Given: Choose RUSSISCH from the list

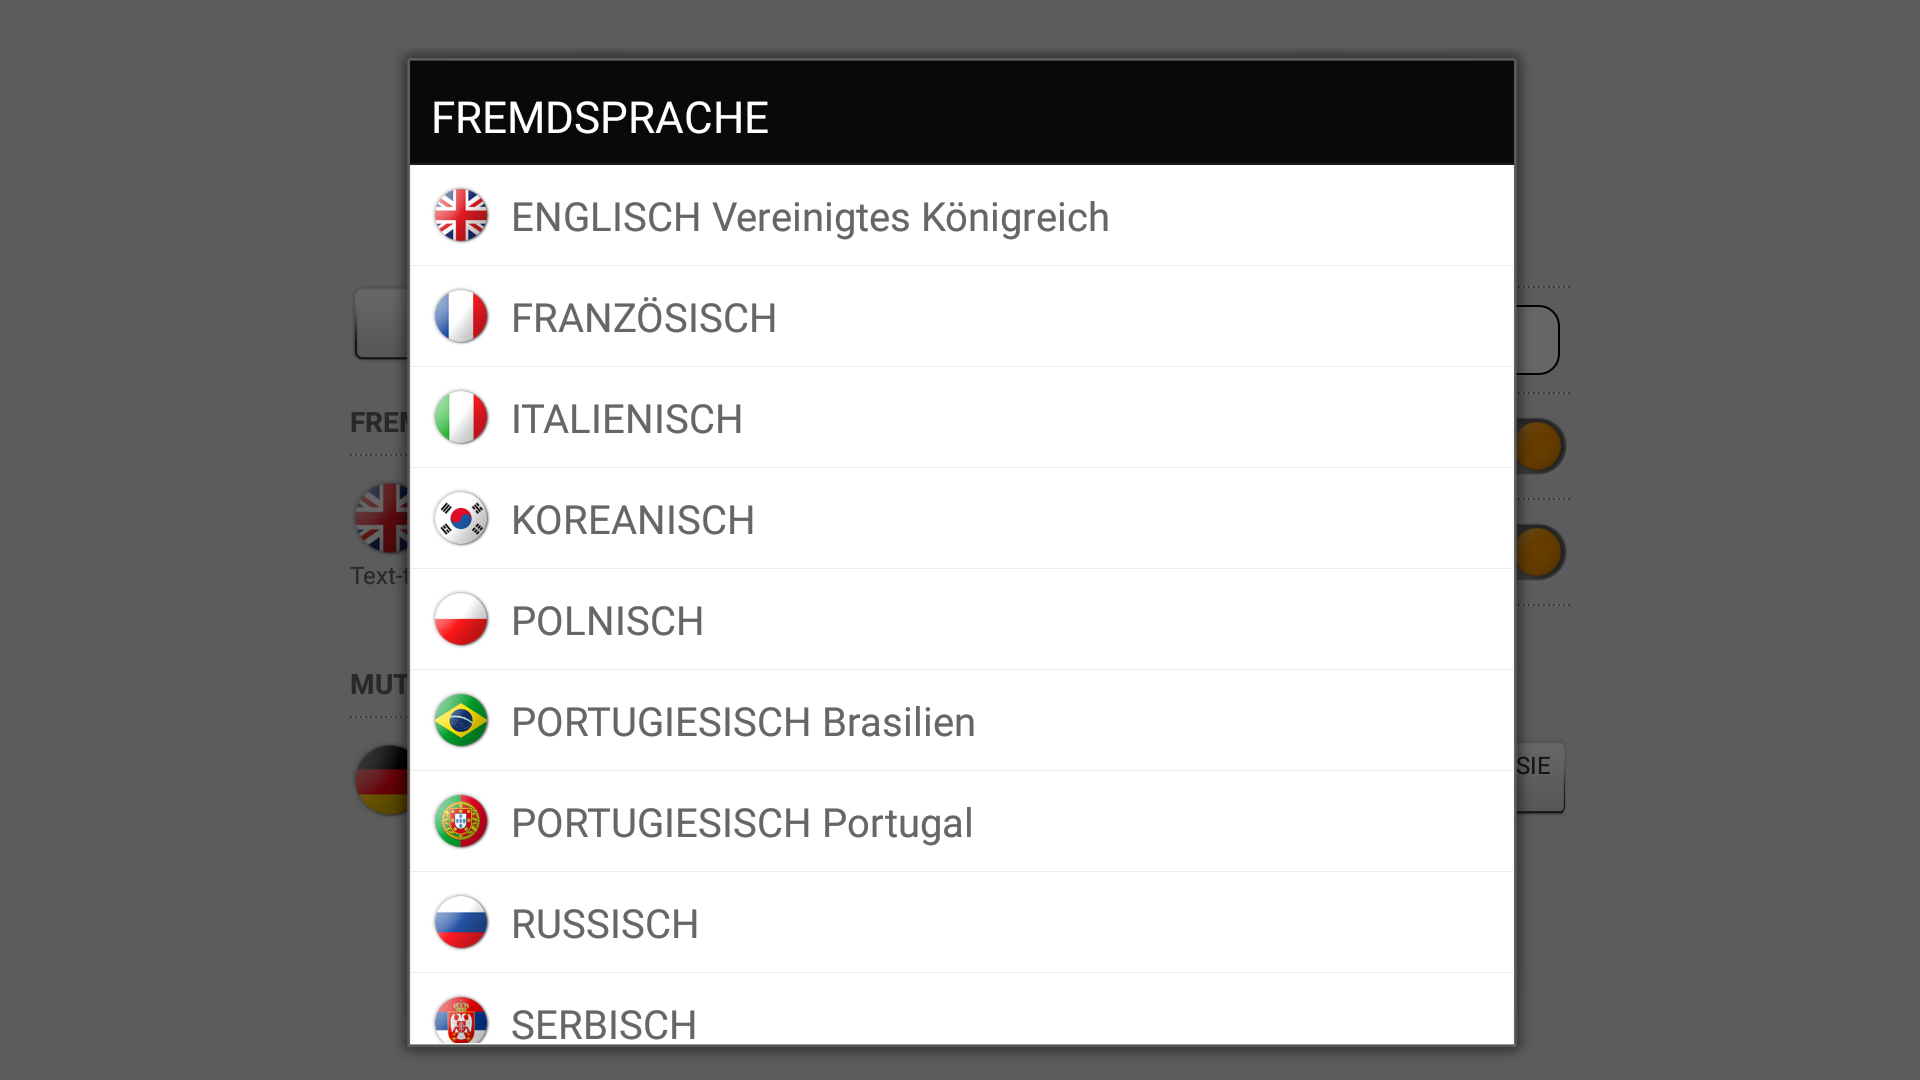Looking at the screenshot, I should (605, 924).
